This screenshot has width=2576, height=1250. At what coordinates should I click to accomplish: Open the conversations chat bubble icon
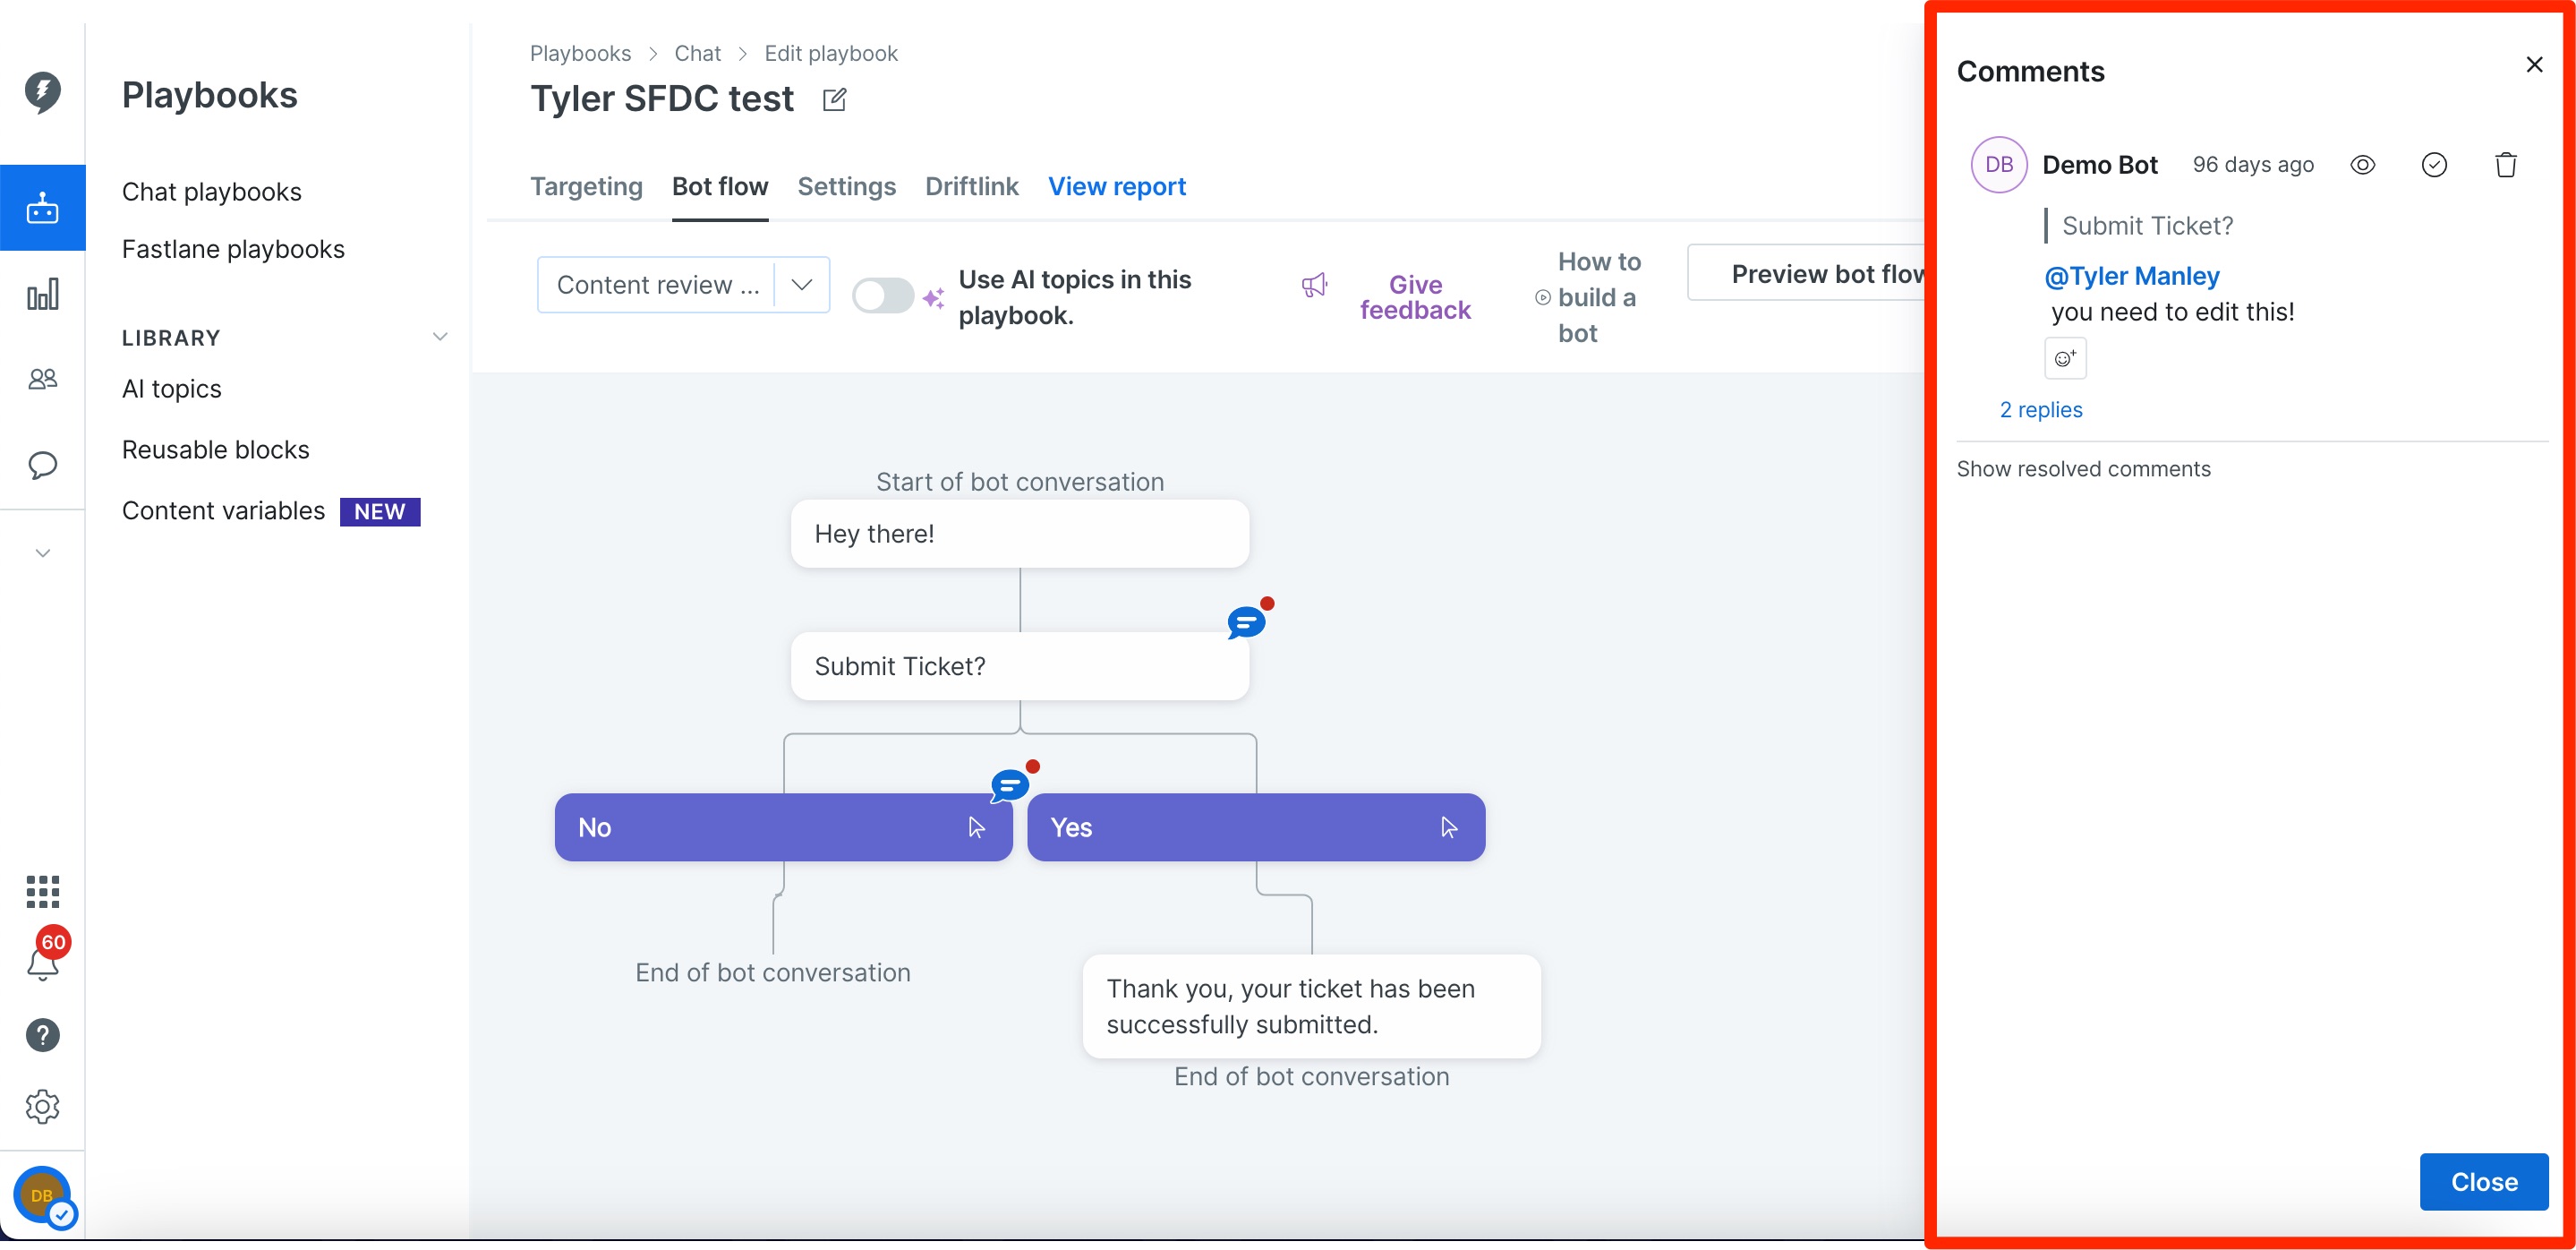[x=42, y=465]
